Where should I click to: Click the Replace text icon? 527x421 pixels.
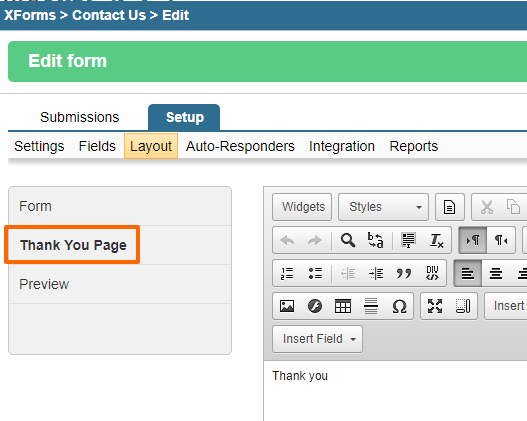point(375,240)
